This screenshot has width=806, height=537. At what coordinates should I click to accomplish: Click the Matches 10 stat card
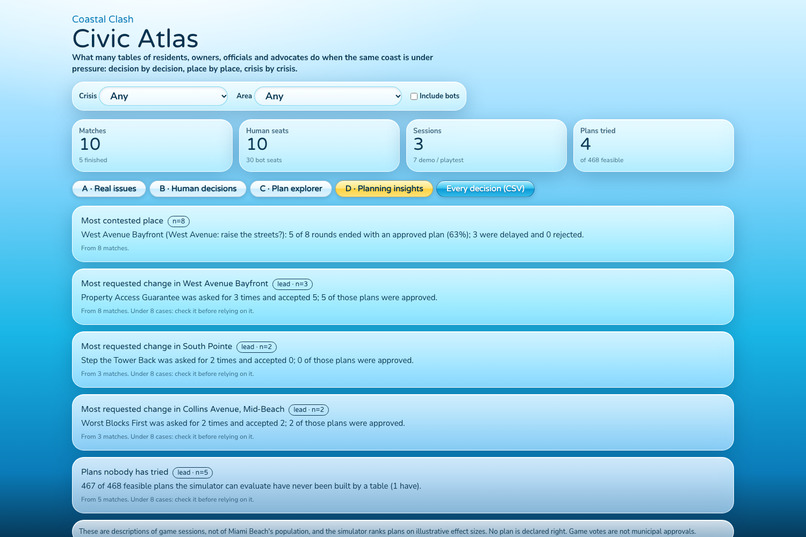[152, 145]
